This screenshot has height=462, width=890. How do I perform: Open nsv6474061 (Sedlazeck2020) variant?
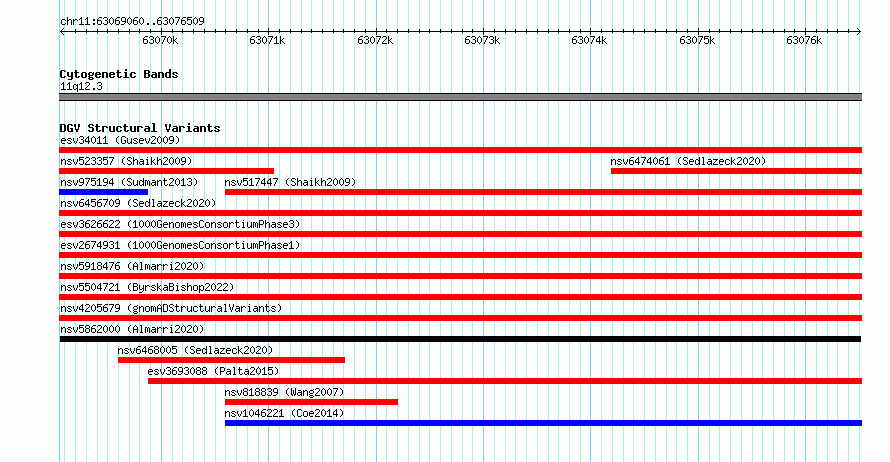coord(688,161)
